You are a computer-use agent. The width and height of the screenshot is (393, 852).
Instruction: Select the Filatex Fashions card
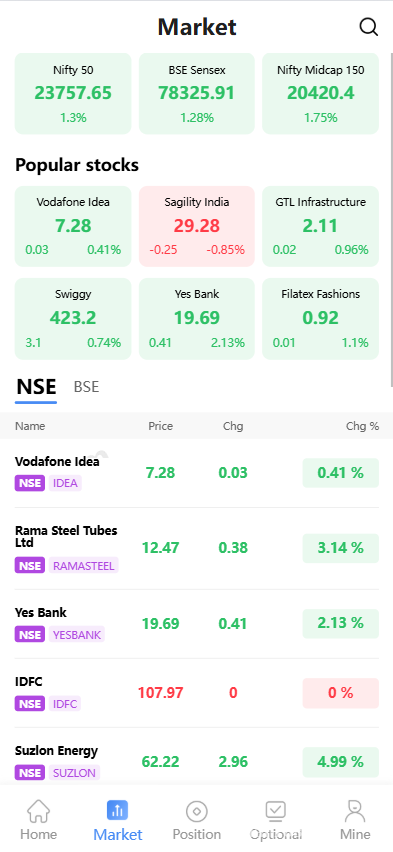coord(320,318)
